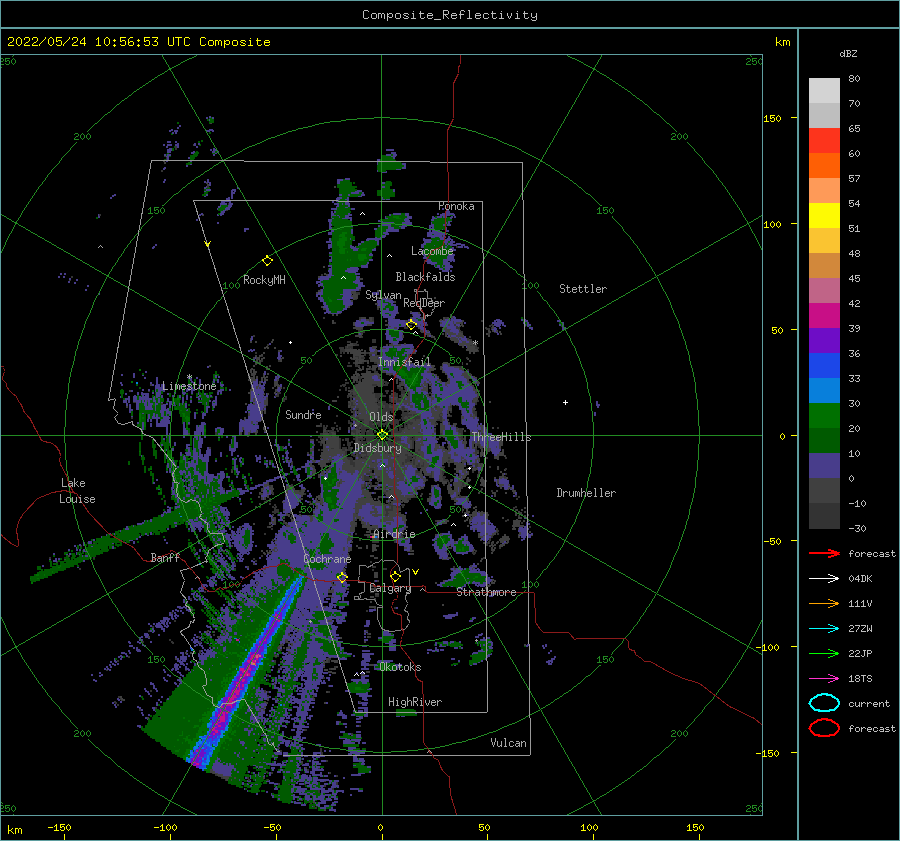The width and height of the screenshot is (900, 841).
Task: Click the Stettler city label
Action: (x=583, y=289)
